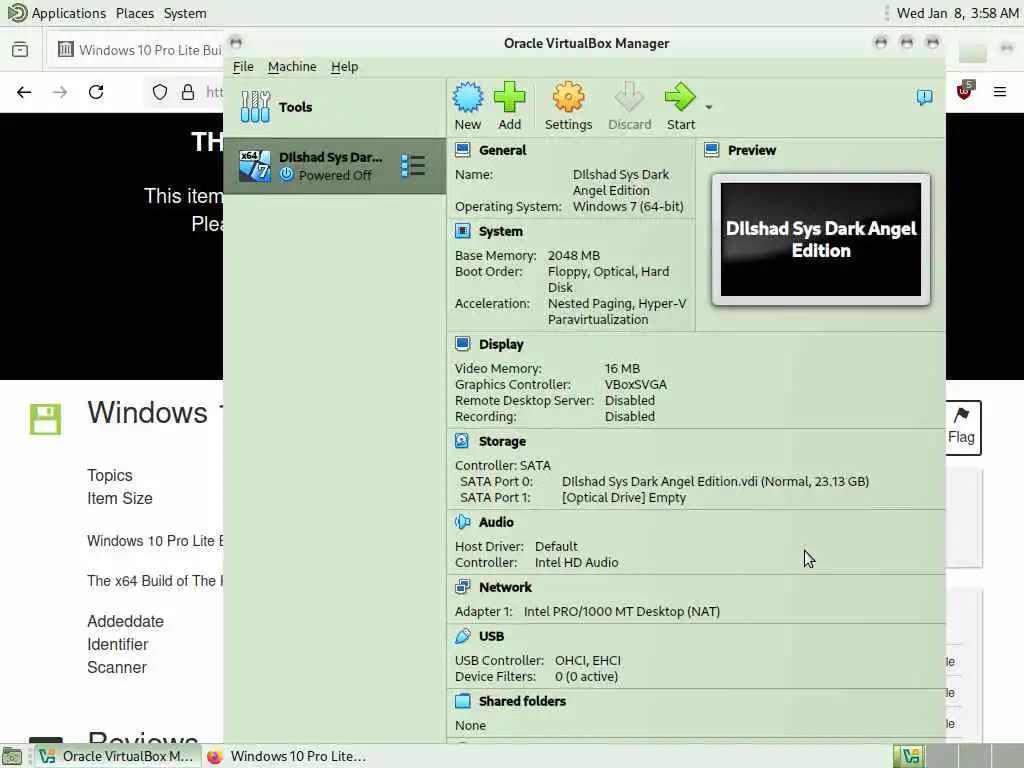Click the Audio section speaker icon
The image size is (1024, 768).
[x=462, y=522]
